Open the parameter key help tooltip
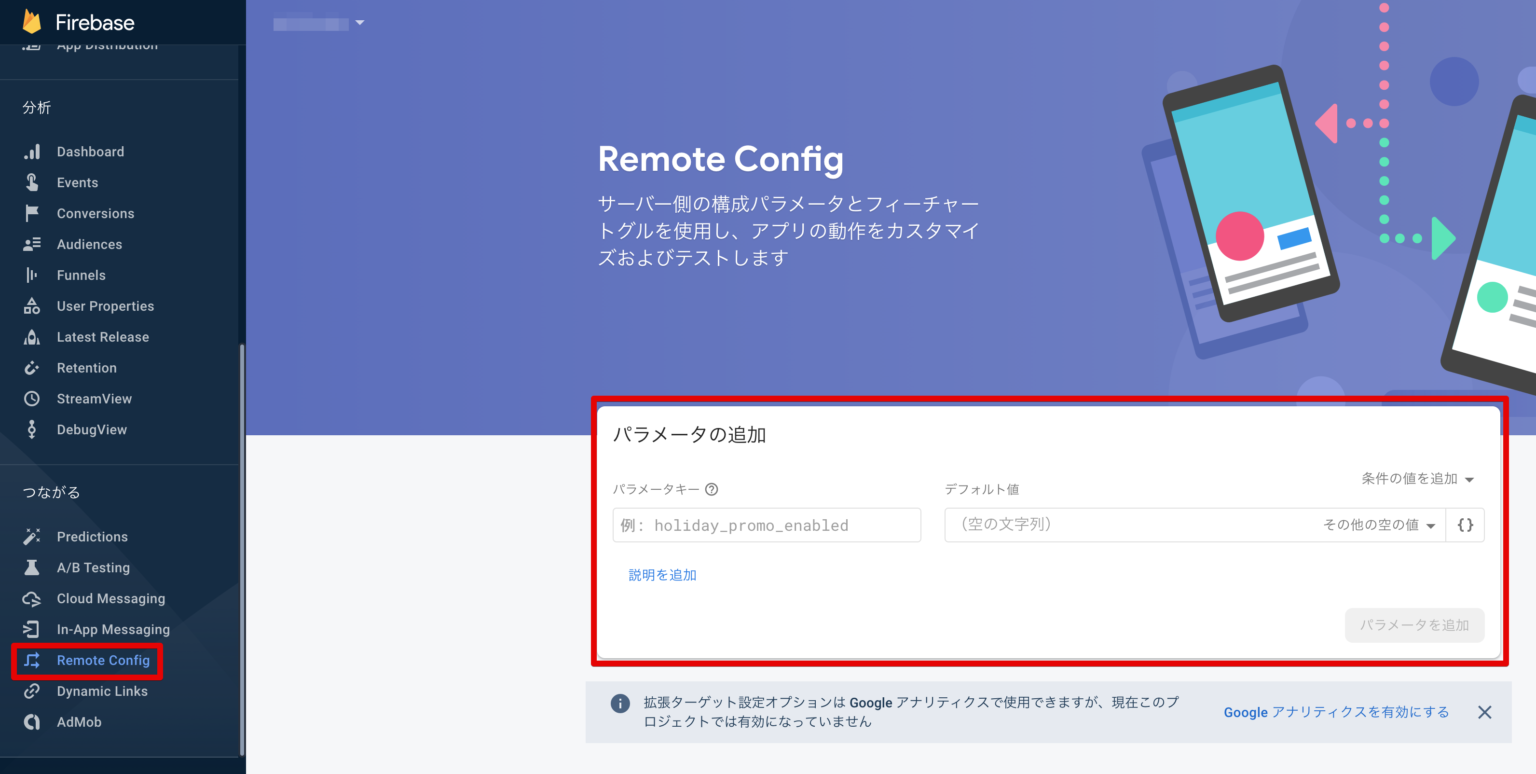The width and height of the screenshot is (1536, 774). click(x=711, y=489)
